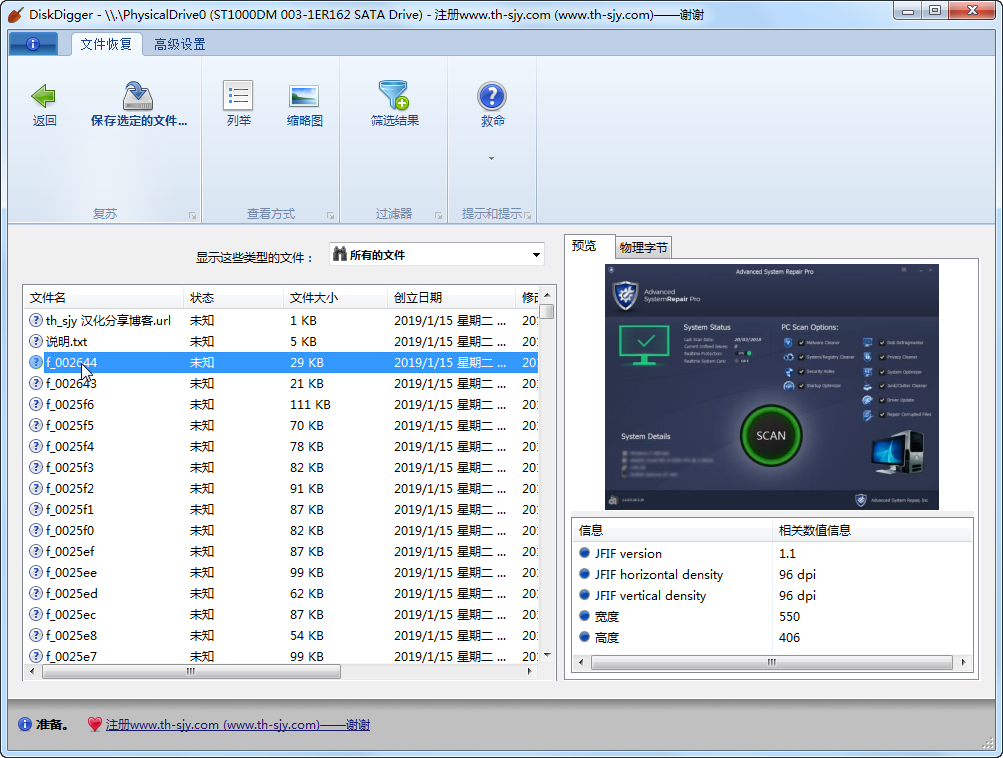Image resolution: width=1003 pixels, height=758 pixels.
Task: Click the info panel horizontal scrollbar
Action: pos(770,662)
